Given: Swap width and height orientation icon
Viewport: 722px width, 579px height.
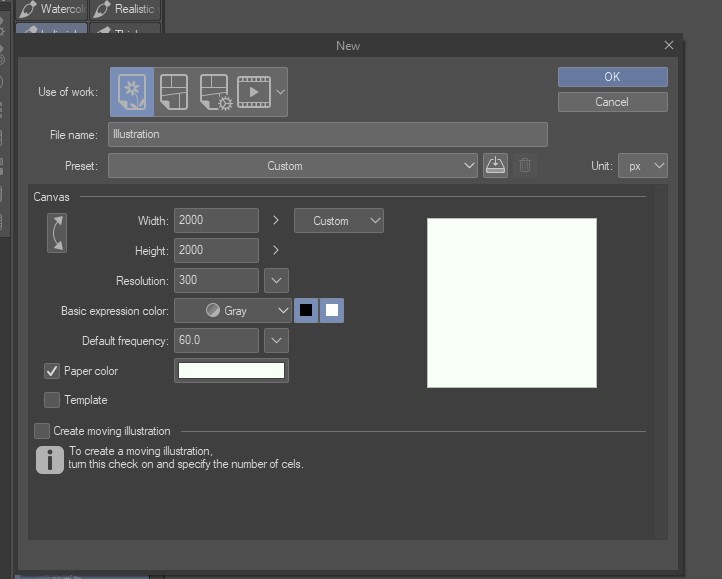Looking at the screenshot, I should coord(57,233).
